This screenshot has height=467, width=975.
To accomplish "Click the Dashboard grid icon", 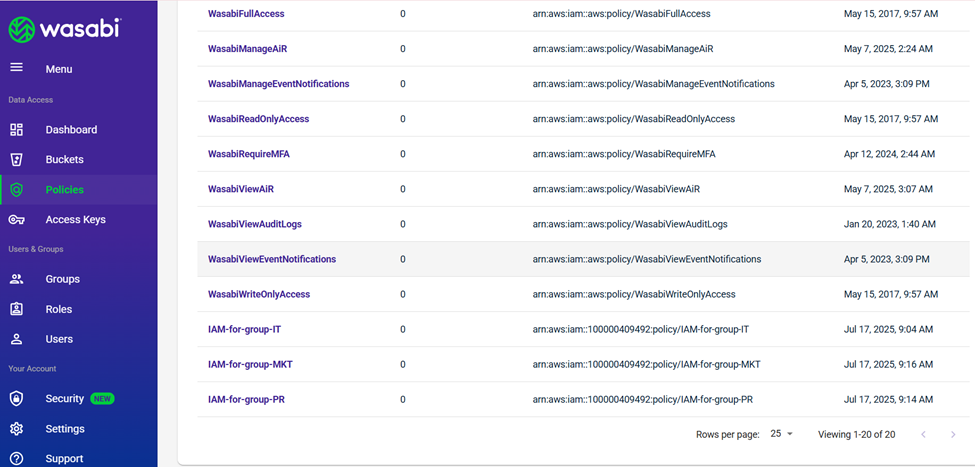I will (x=16, y=130).
